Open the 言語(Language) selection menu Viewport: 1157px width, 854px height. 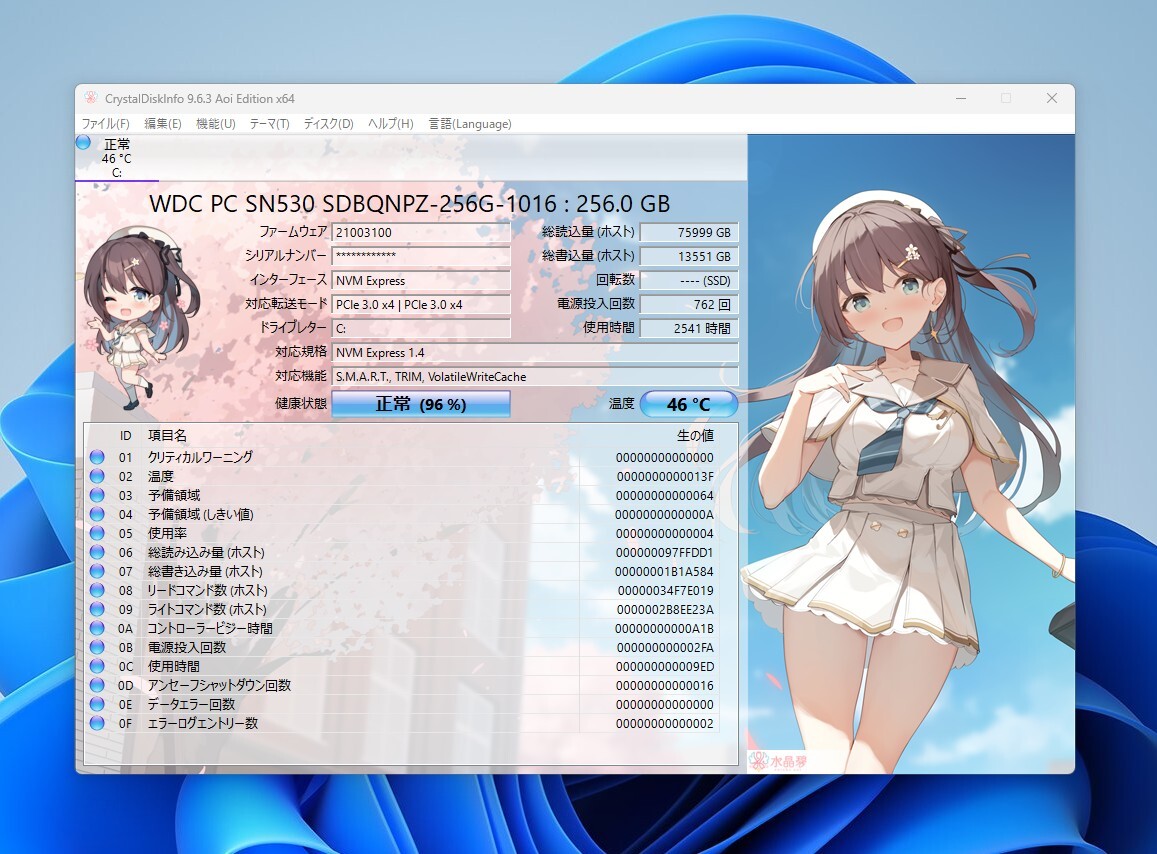468,124
